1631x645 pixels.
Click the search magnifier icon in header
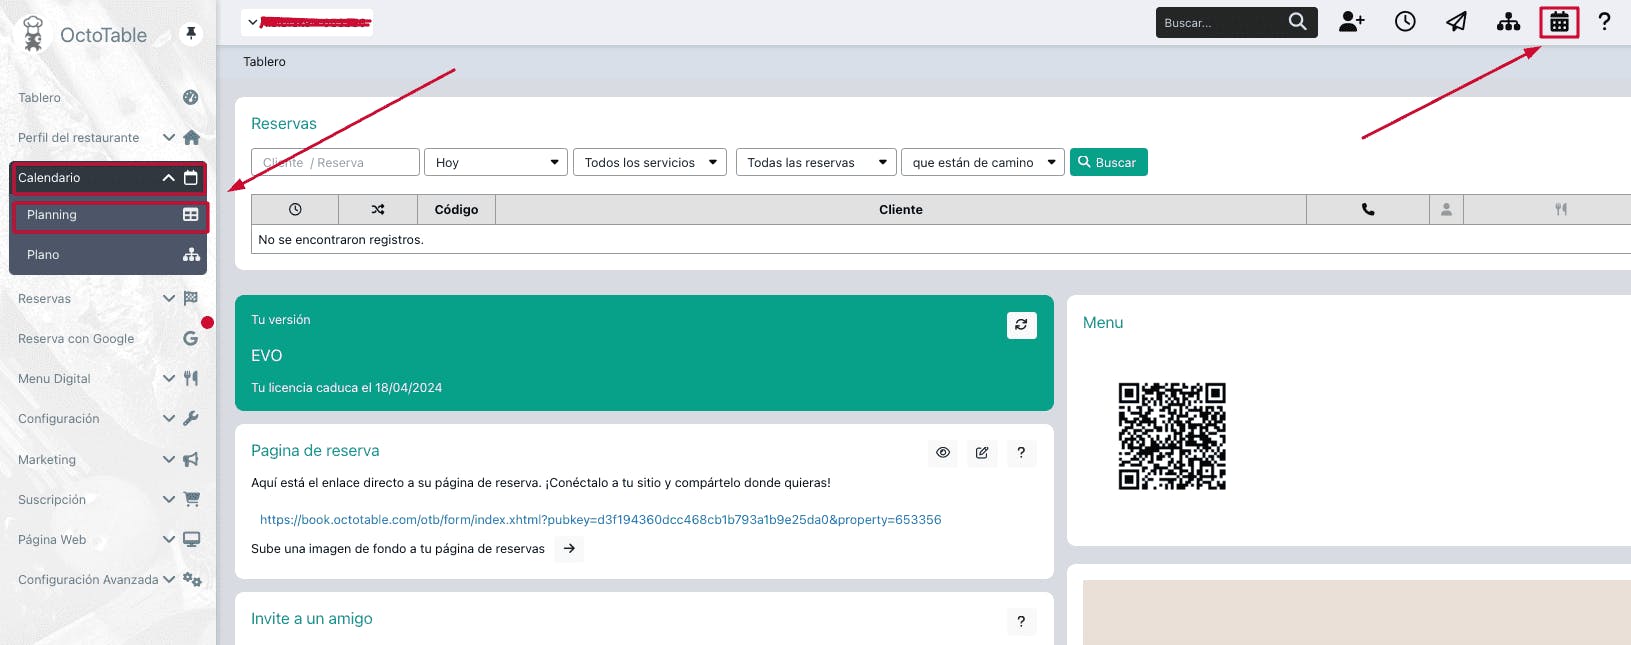[x=1298, y=21]
